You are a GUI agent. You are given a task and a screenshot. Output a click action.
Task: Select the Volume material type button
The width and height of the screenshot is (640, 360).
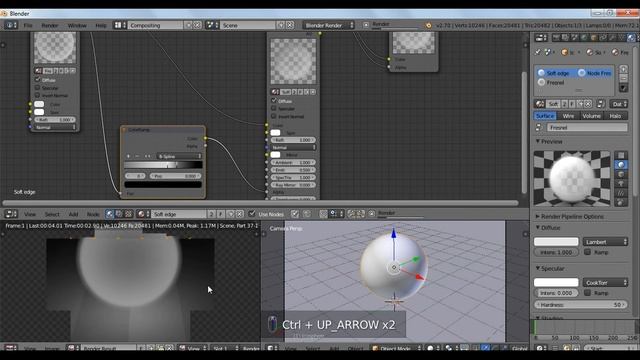click(x=591, y=116)
